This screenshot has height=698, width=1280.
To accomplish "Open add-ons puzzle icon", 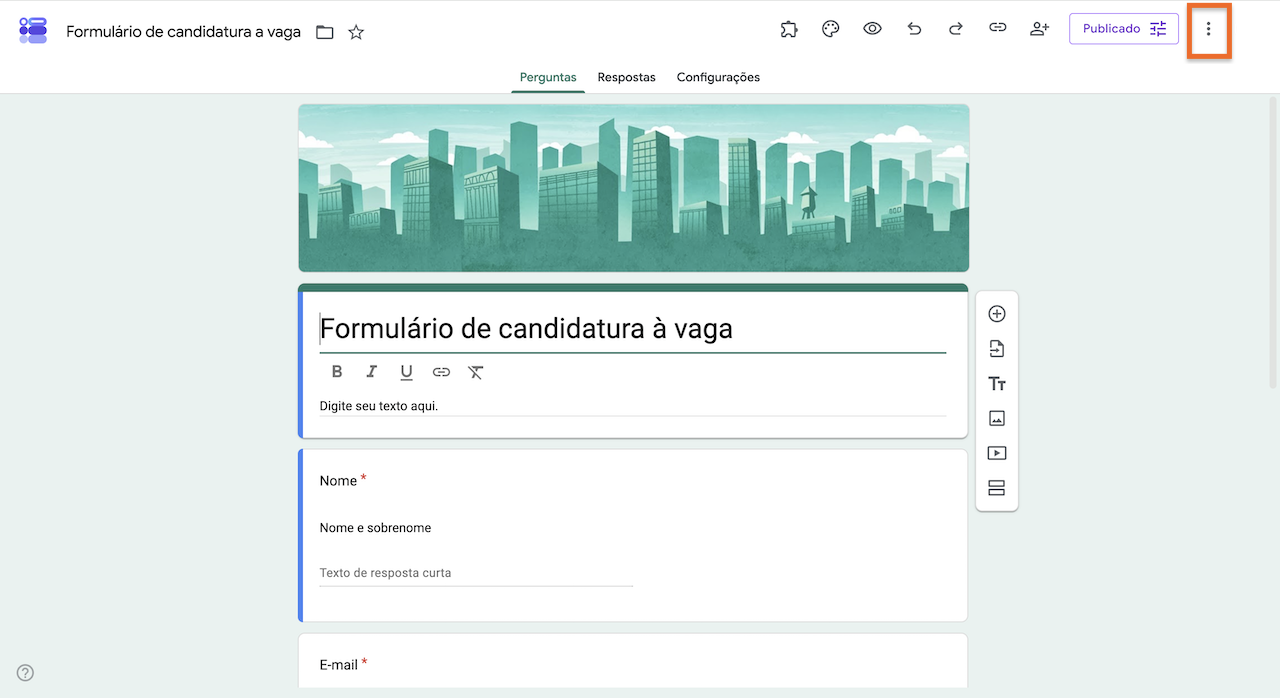I will [x=789, y=29].
